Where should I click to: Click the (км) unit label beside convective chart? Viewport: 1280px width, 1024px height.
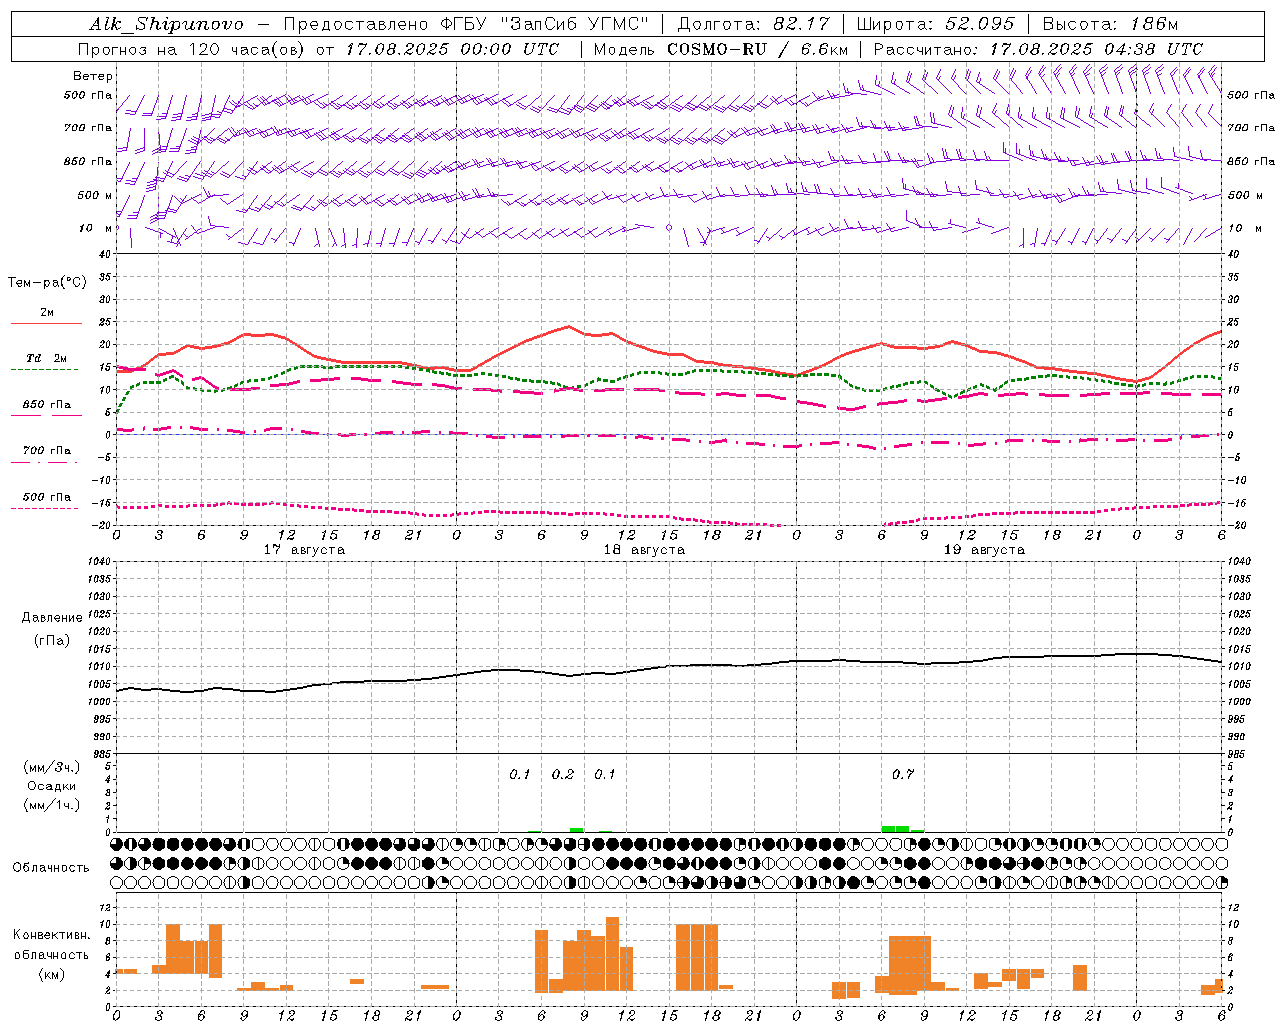coord(51,974)
